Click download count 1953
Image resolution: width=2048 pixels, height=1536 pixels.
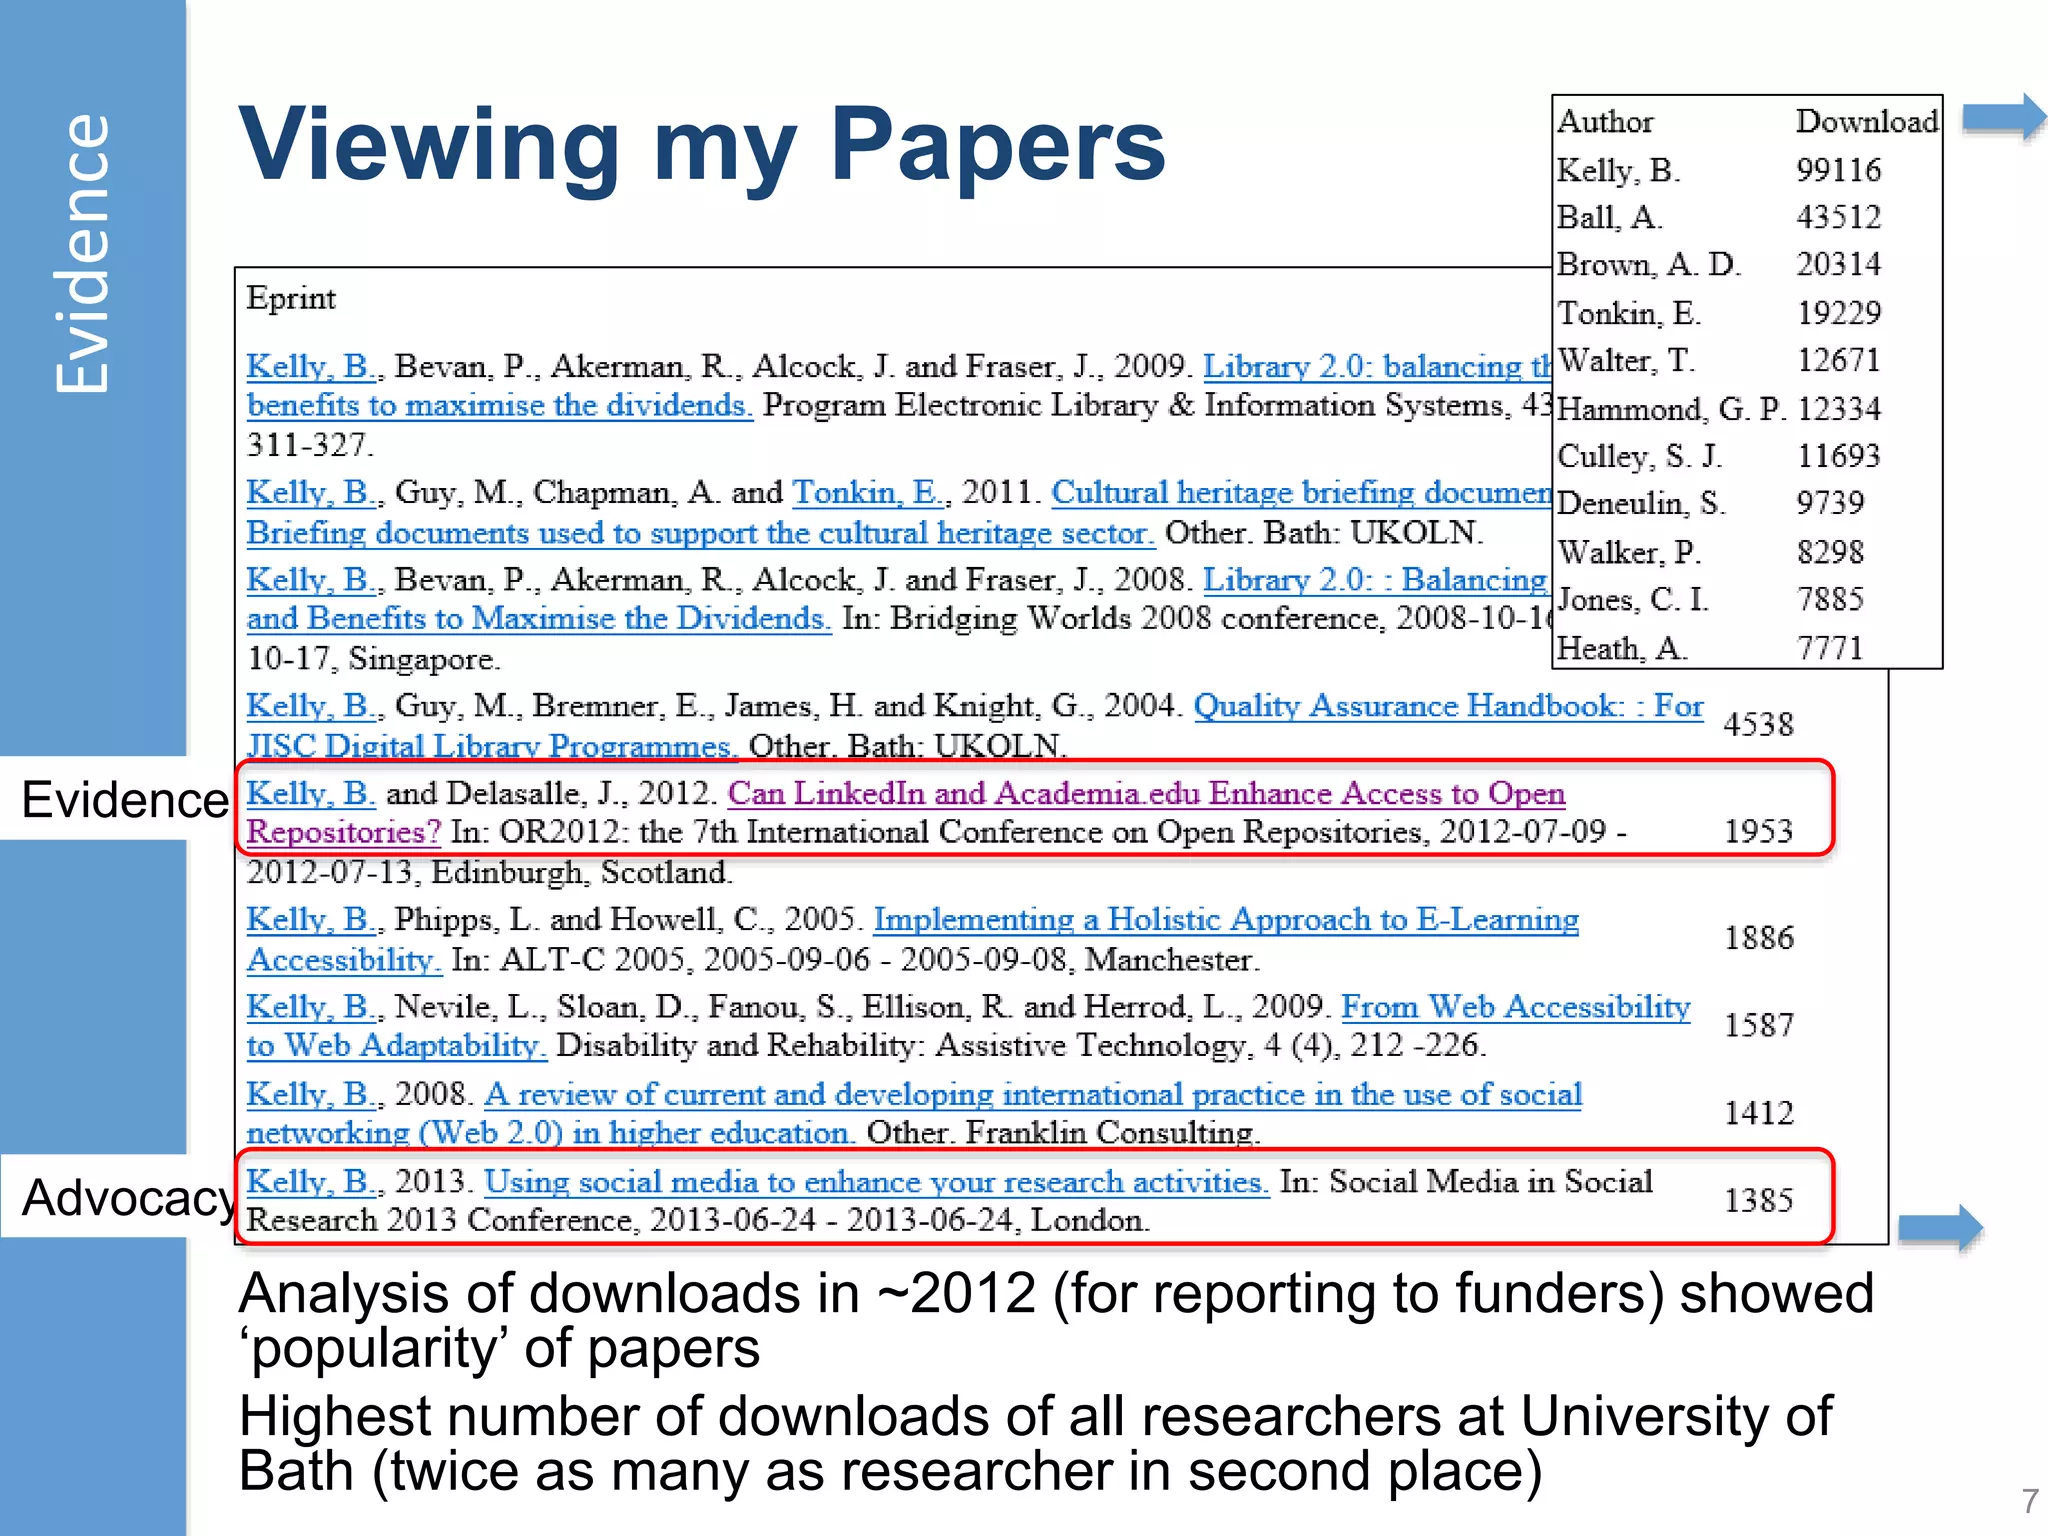1759,831
